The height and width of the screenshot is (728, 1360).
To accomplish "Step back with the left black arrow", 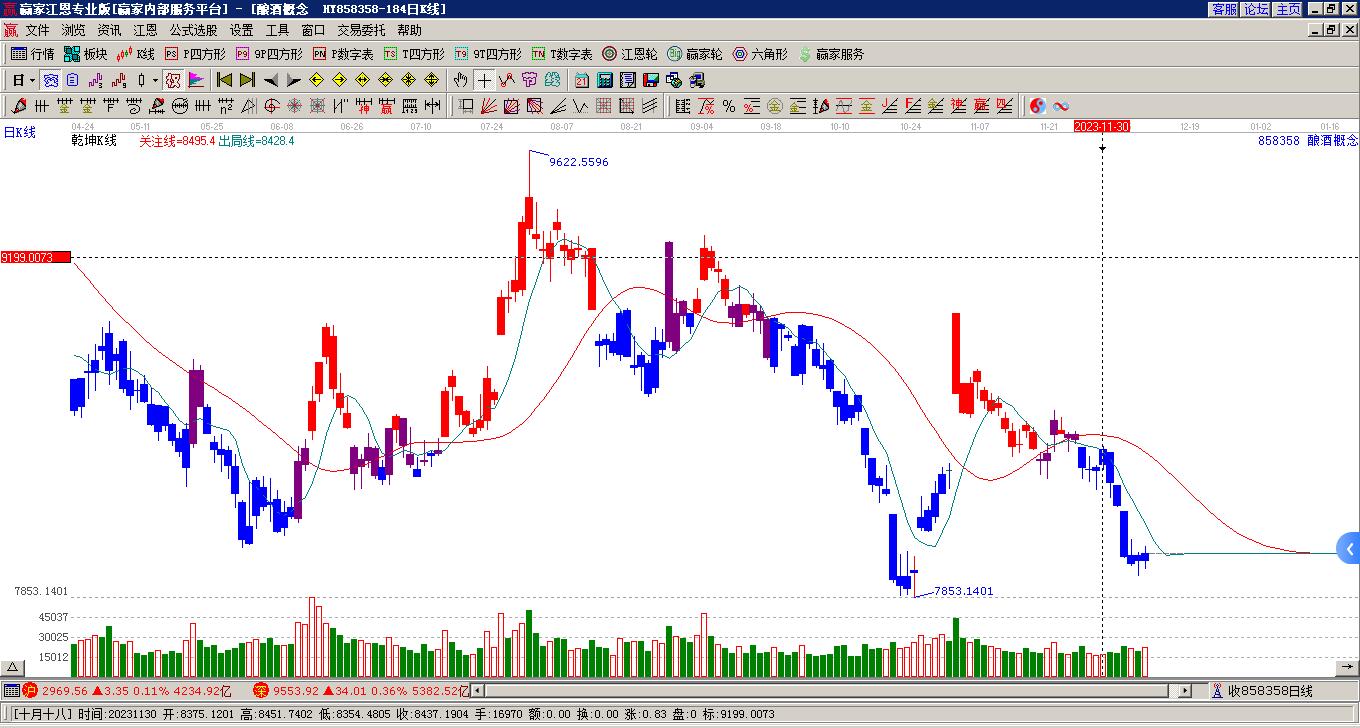I will click(x=271, y=80).
